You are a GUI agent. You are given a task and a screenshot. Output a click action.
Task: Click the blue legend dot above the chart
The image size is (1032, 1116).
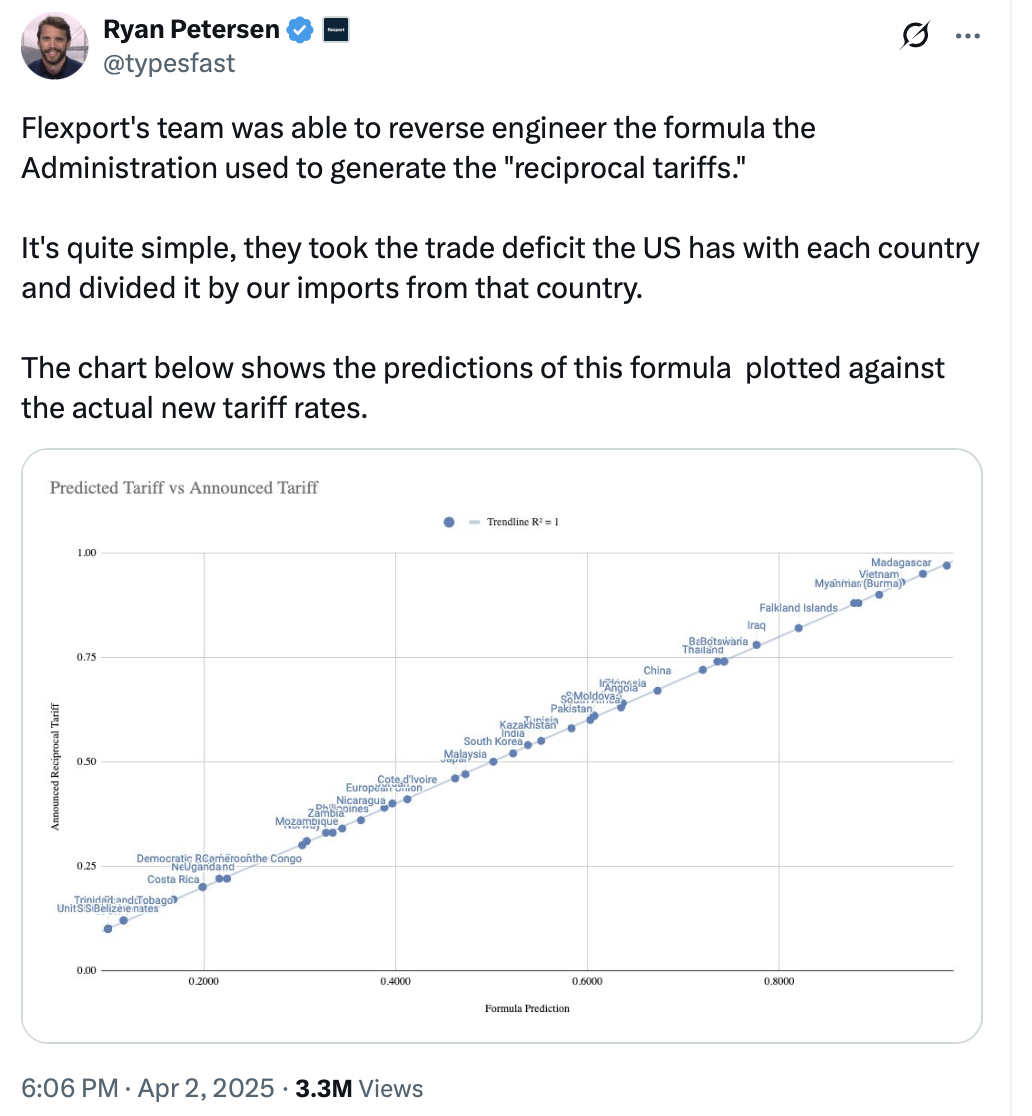tap(448, 522)
